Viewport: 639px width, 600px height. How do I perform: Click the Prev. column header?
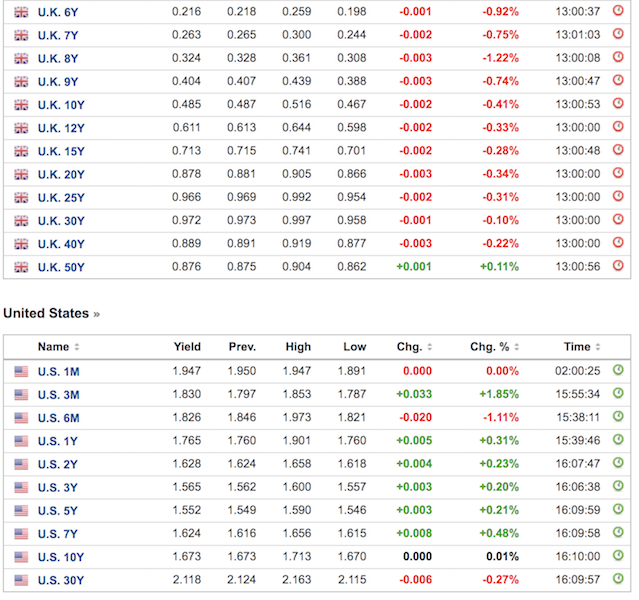tap(242, 347)
